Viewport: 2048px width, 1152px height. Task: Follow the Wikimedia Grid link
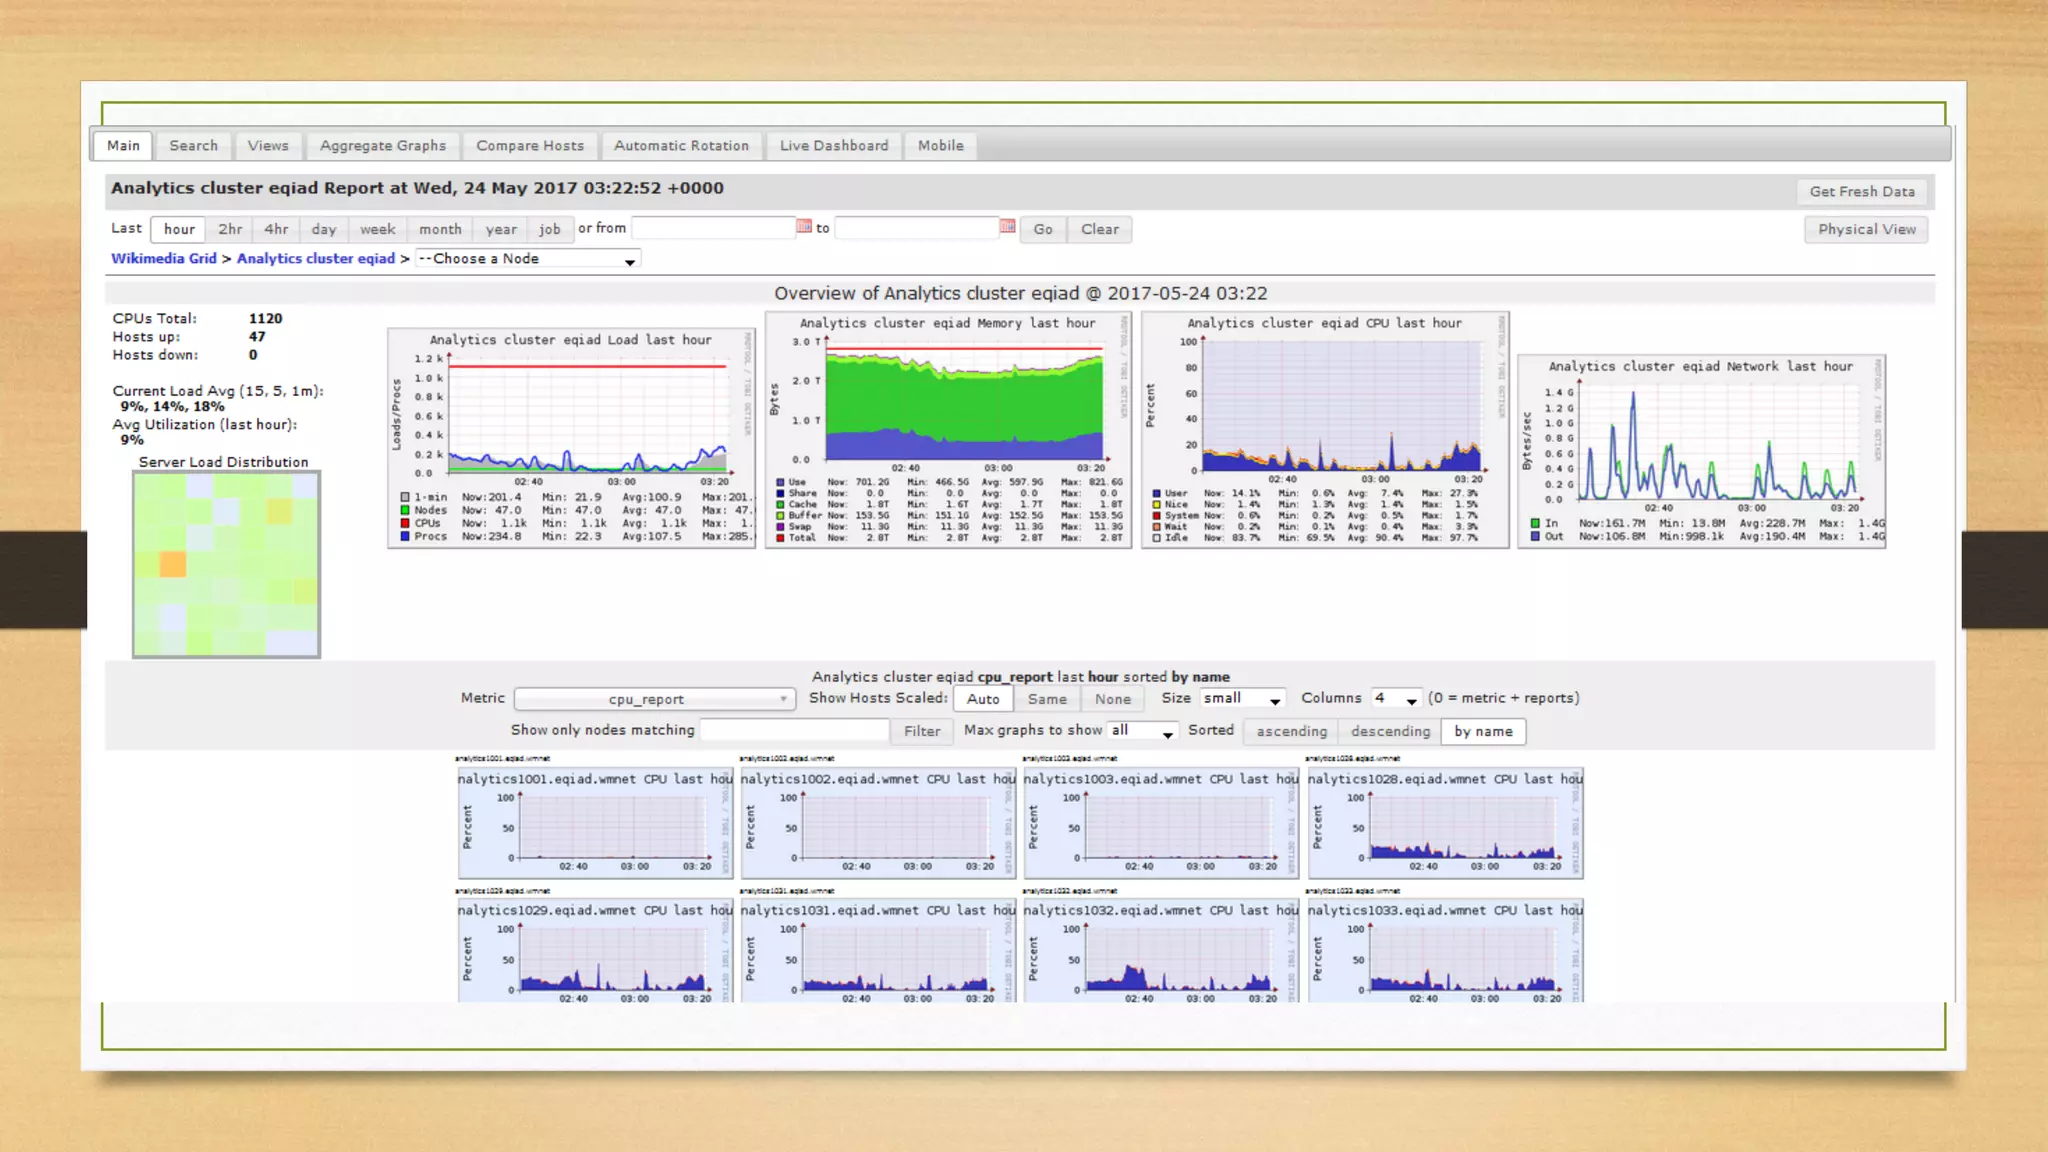(163, 259)
